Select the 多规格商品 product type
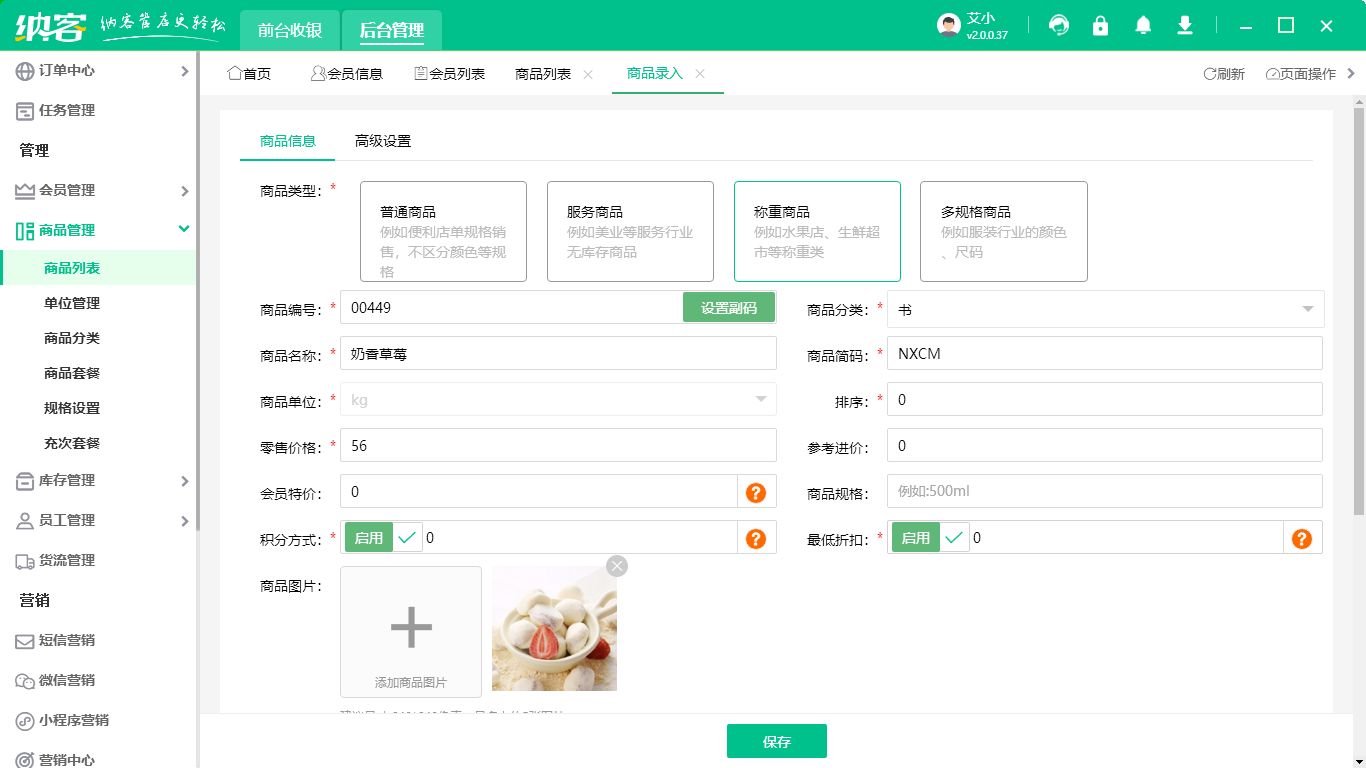 coord(1003,231)
